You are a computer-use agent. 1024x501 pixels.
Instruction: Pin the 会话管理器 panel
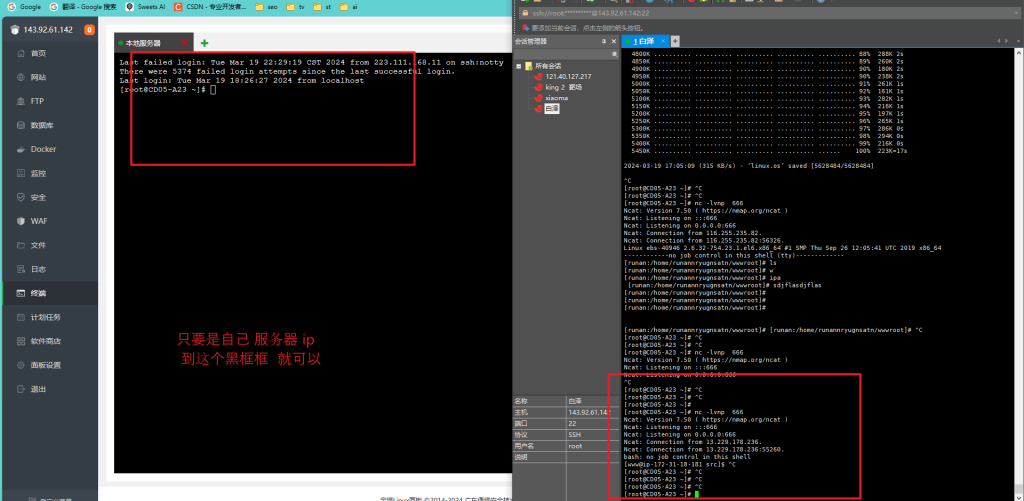pyautogui.click(x=602, y=42)
